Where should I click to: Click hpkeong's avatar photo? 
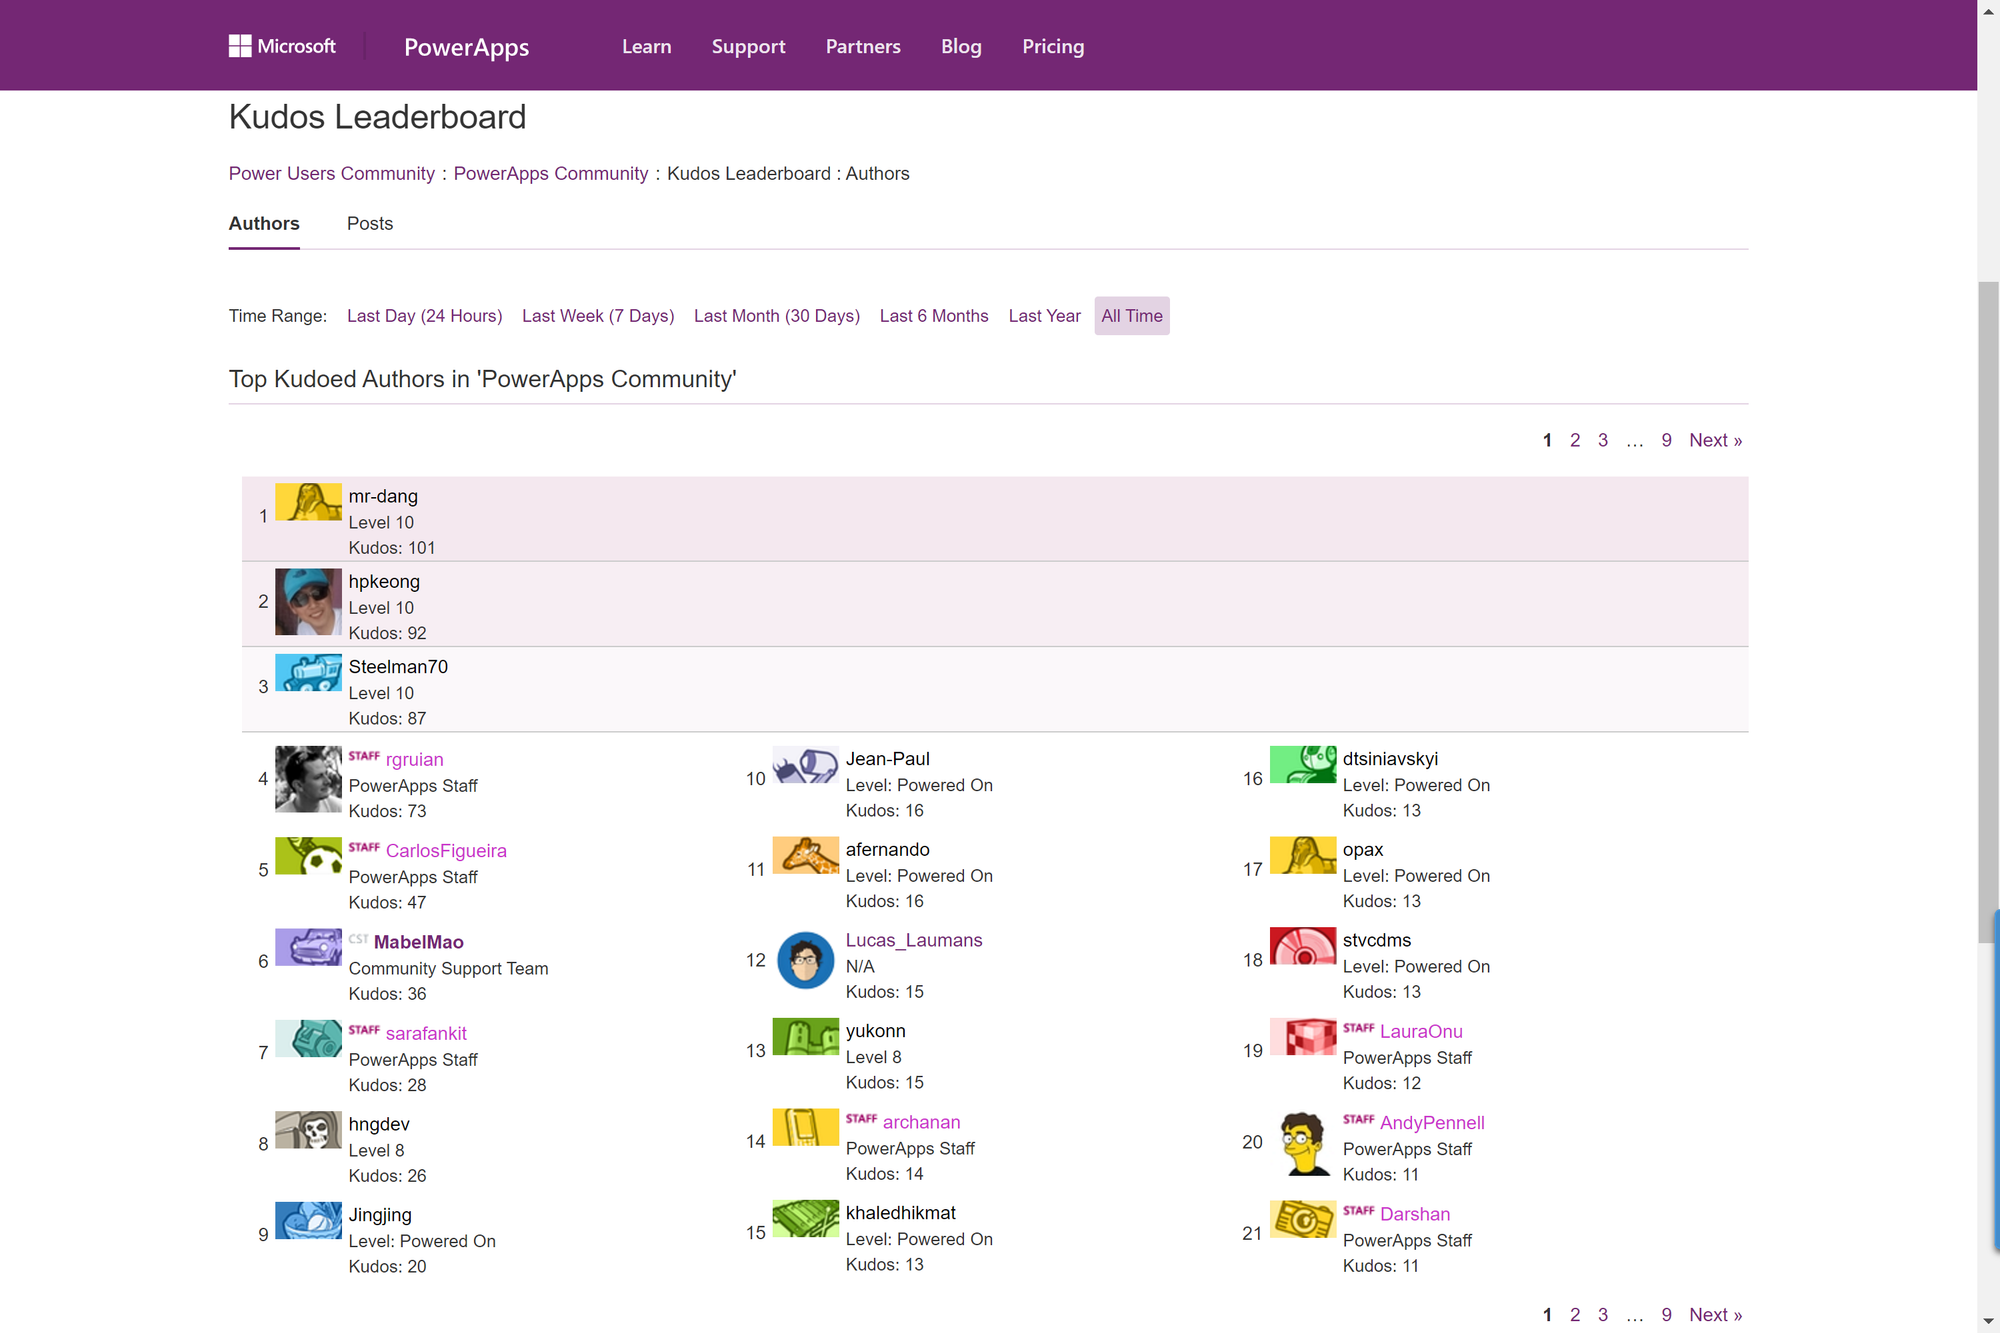click(x=308, y=602)
